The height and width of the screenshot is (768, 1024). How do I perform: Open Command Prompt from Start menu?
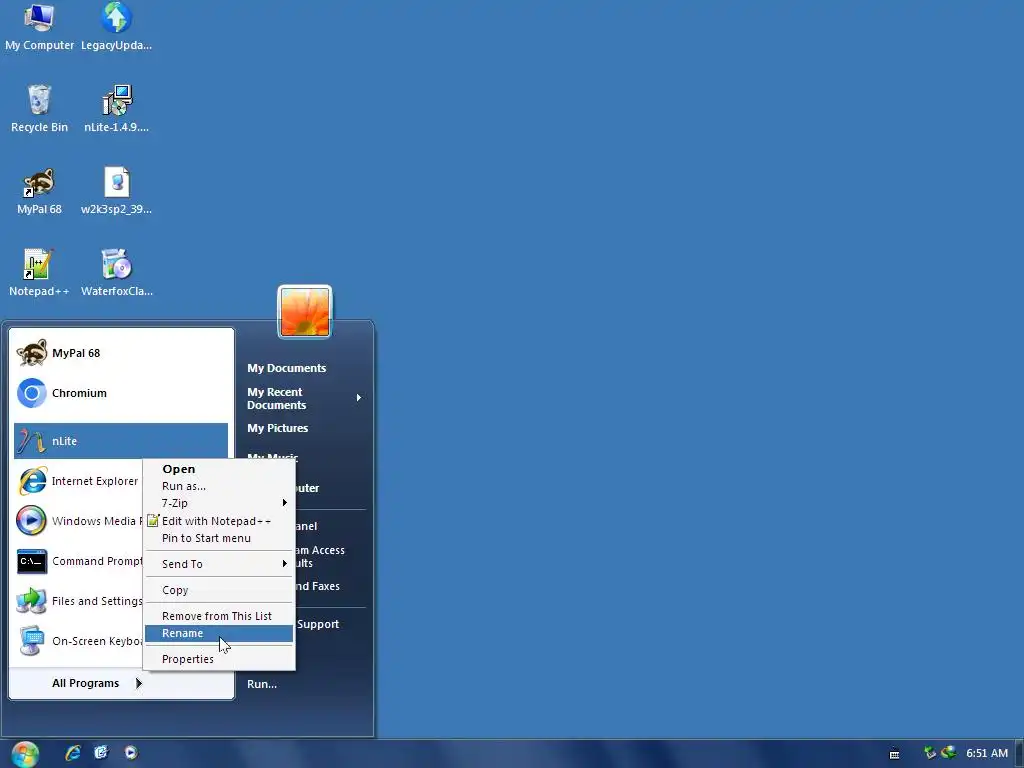coord(78,561)
